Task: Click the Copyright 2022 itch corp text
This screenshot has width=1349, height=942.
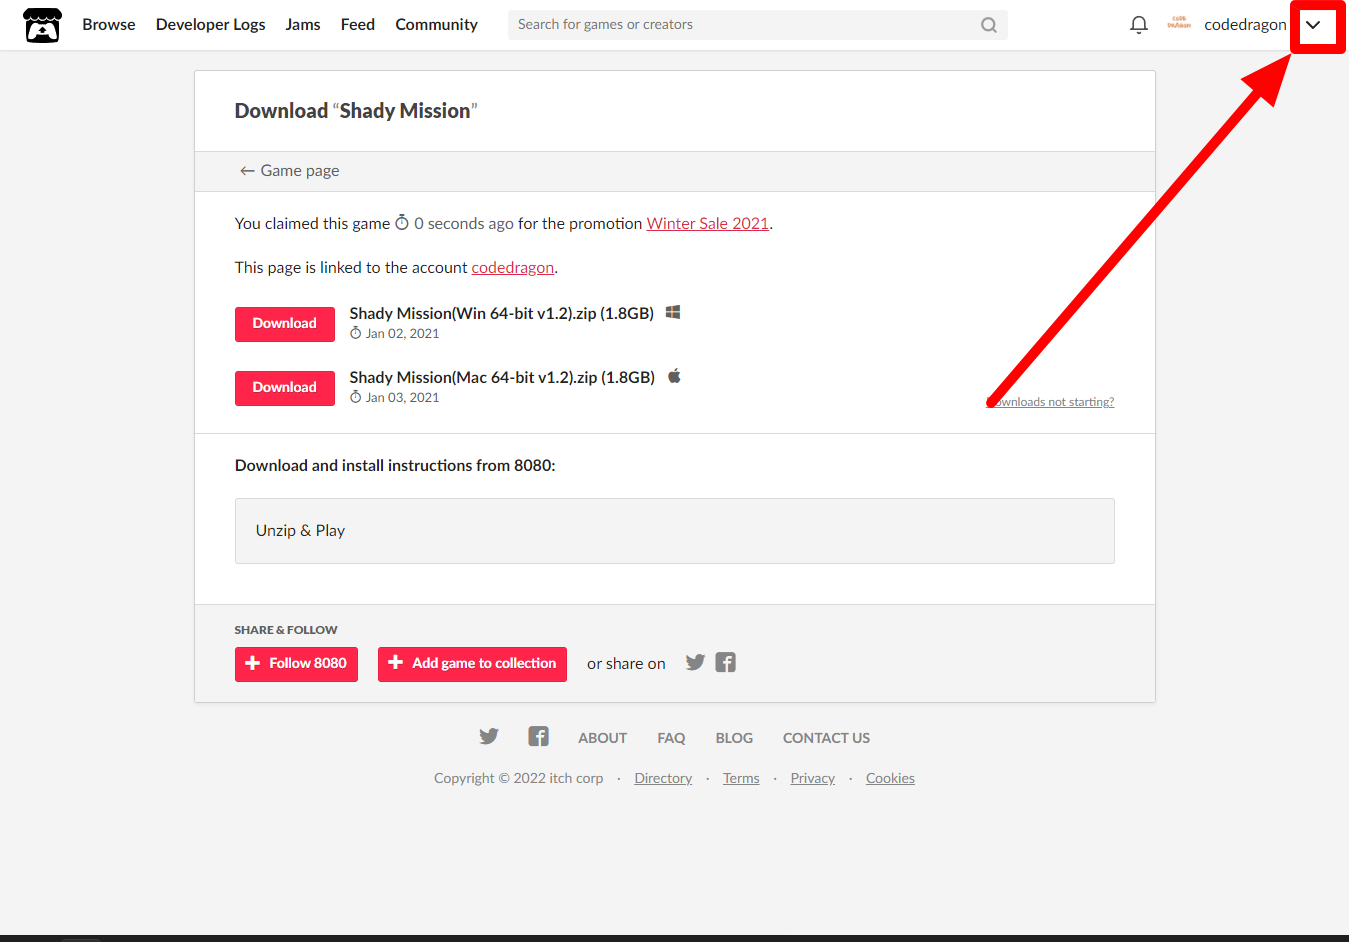Action: (x=518, y=778)
